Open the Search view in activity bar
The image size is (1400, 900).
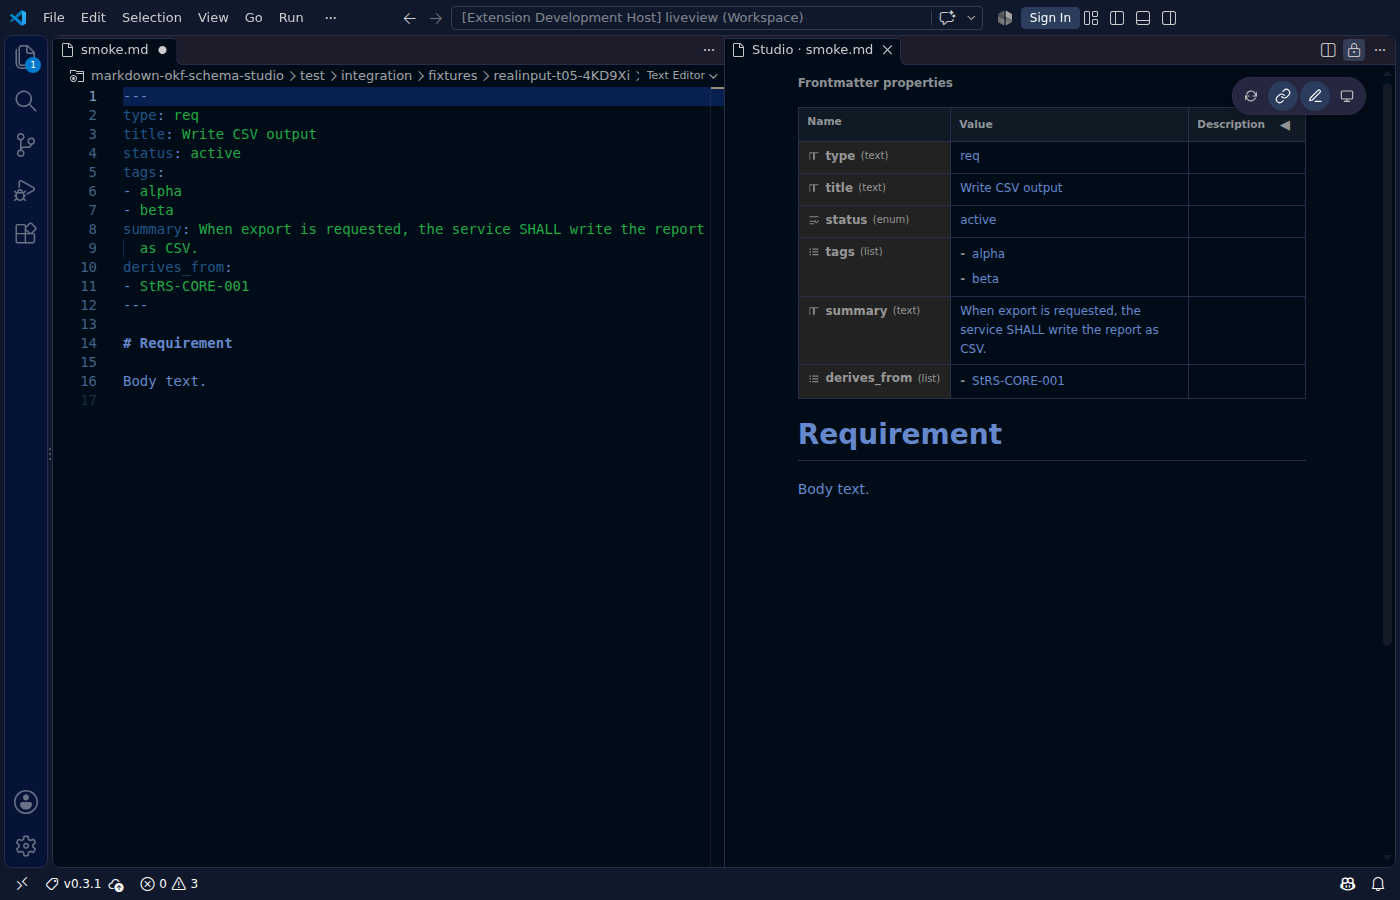point(26,101)
